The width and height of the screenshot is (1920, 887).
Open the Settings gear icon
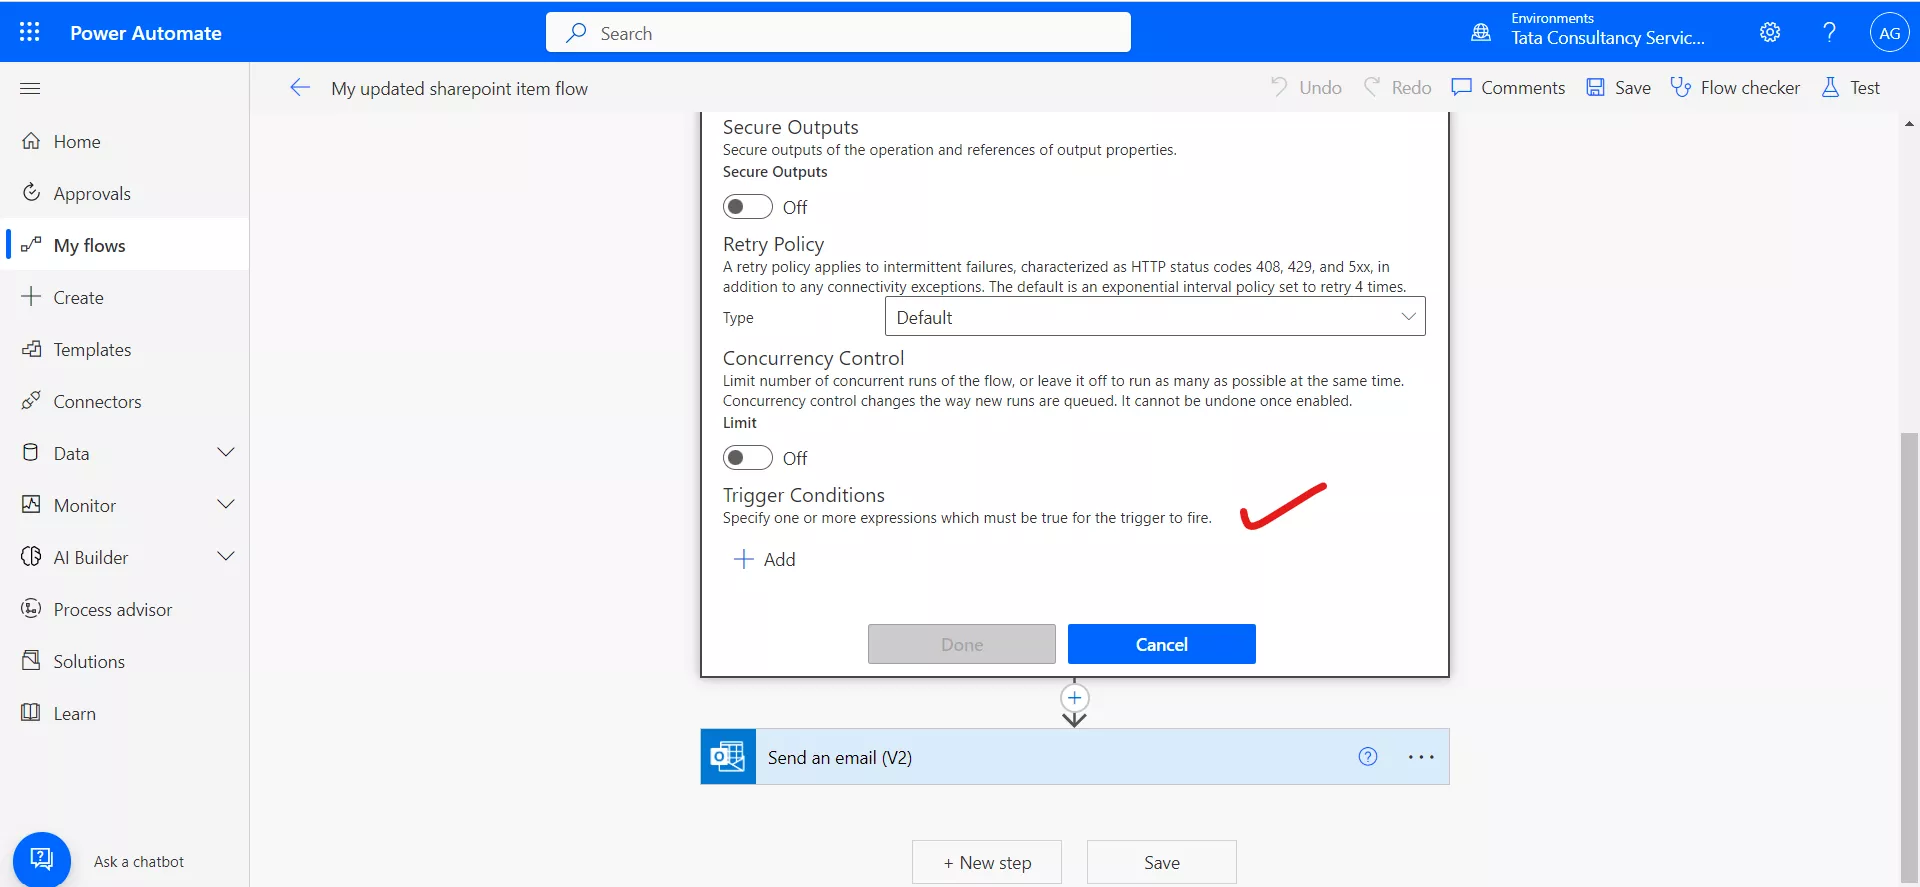[x=1770, y=32]
